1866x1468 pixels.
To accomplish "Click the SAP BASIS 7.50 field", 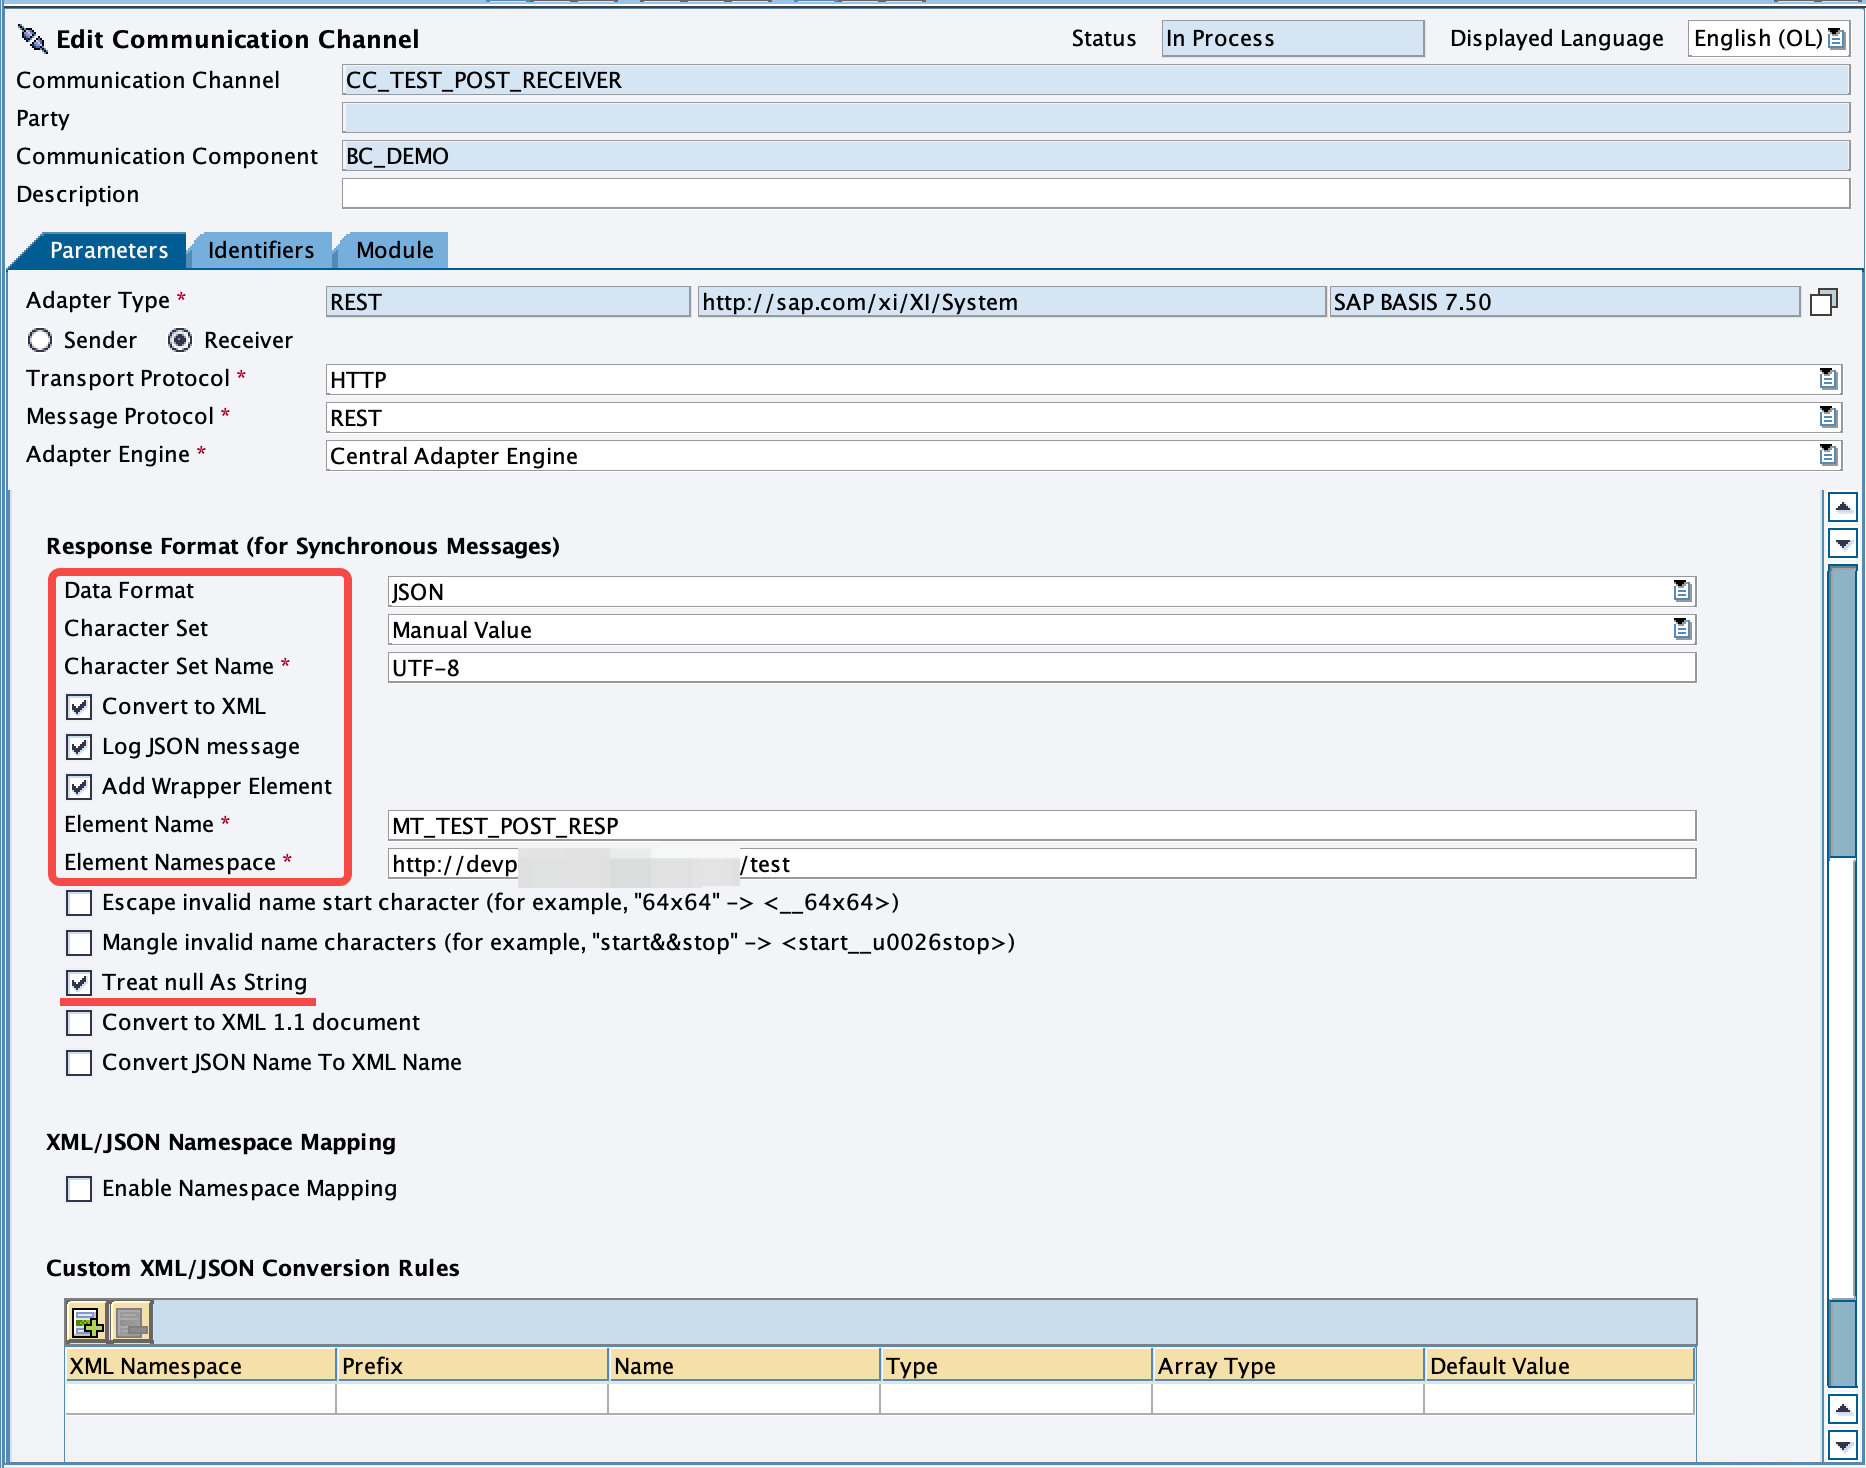I will (x=1565, y=302).
